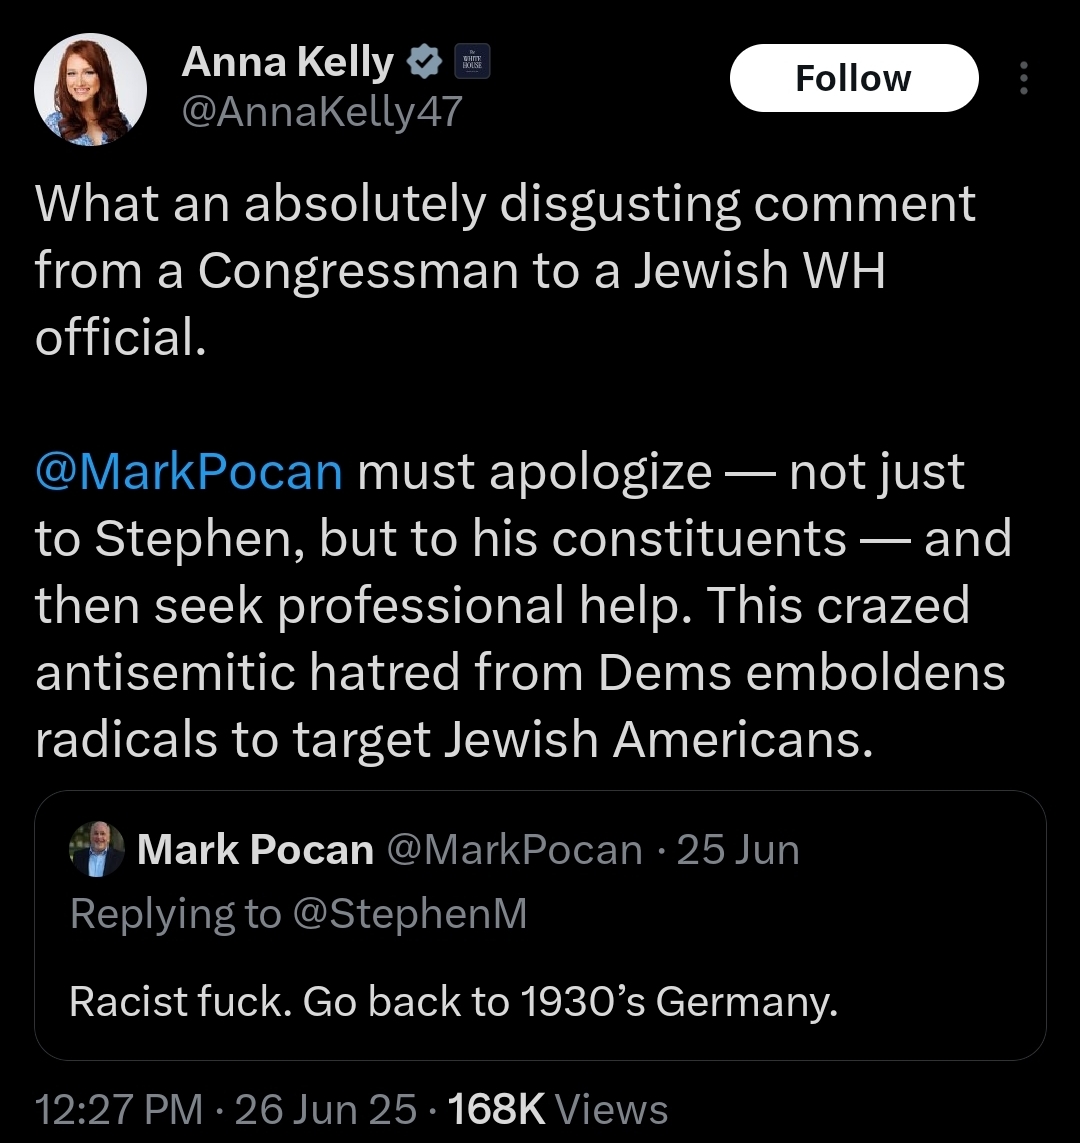This screenshot has width=1080, height=1143.
Task: Open the Anna Kelly display name
Action: (x=288, y=62)
